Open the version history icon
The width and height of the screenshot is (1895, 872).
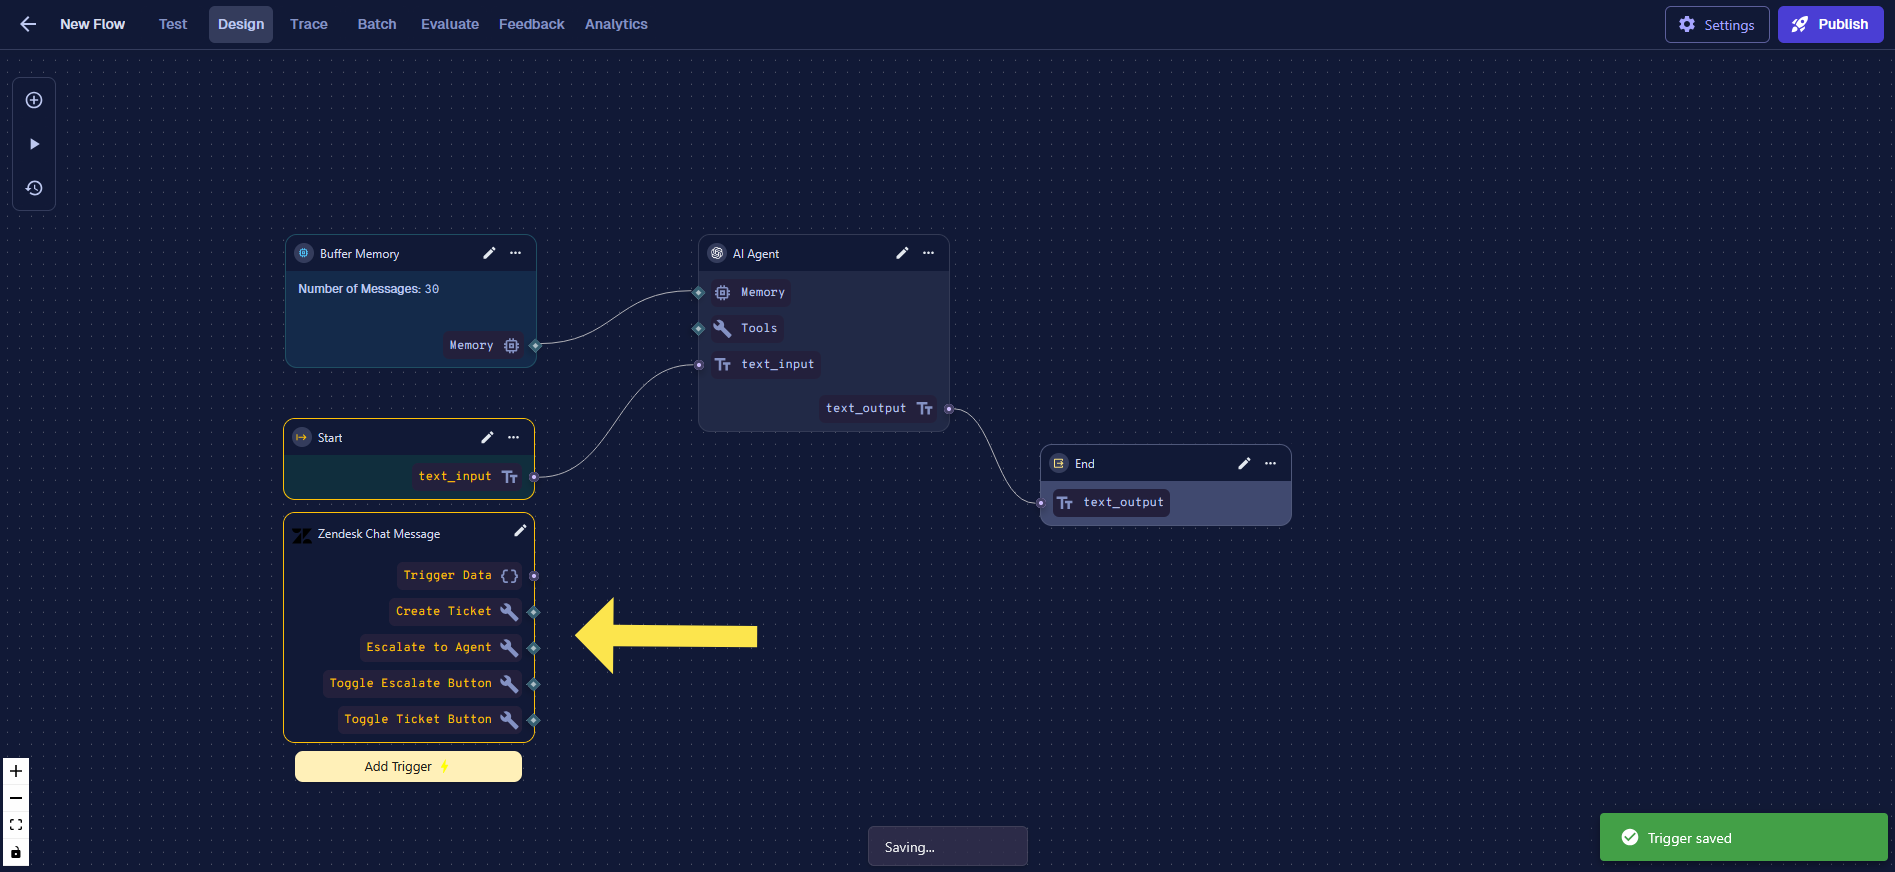pos(34,188)
